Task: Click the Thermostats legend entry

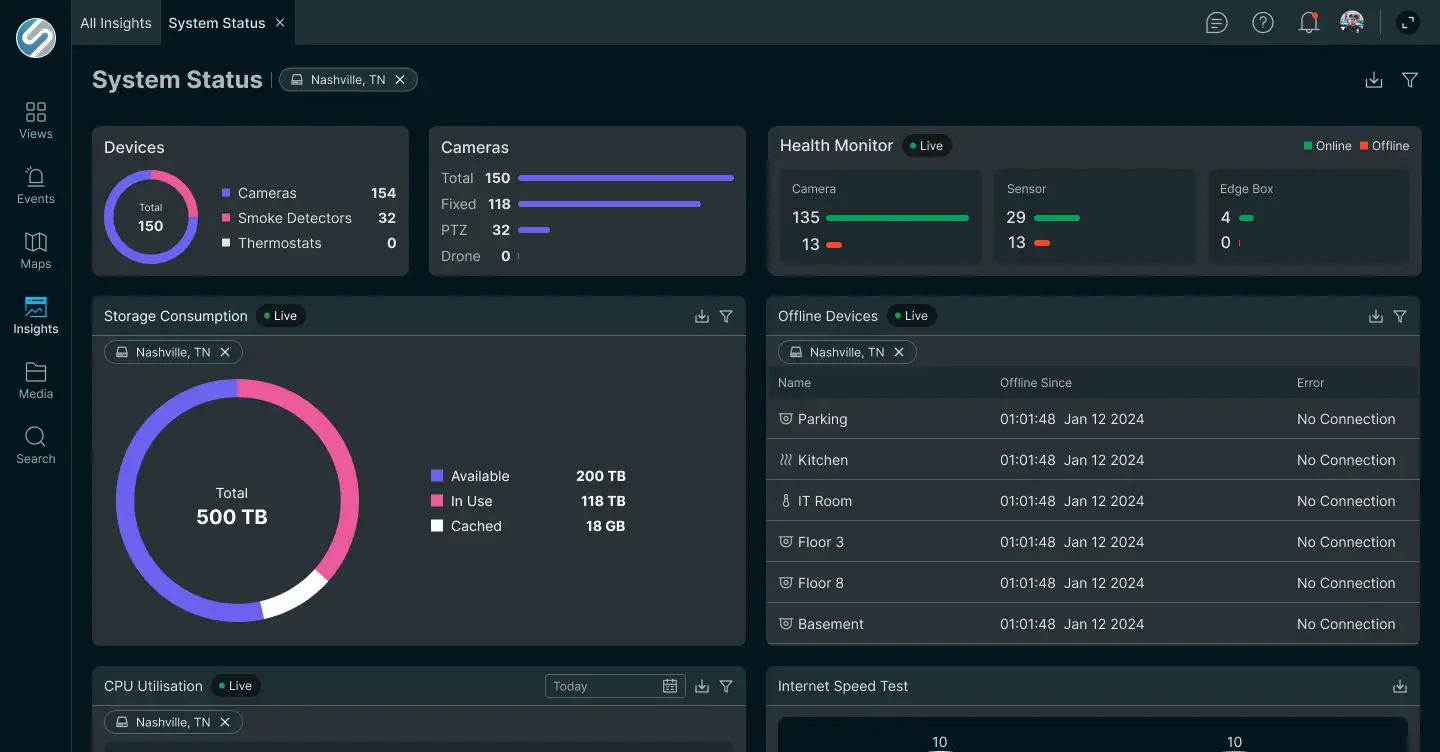Action: tap(309, 243)
